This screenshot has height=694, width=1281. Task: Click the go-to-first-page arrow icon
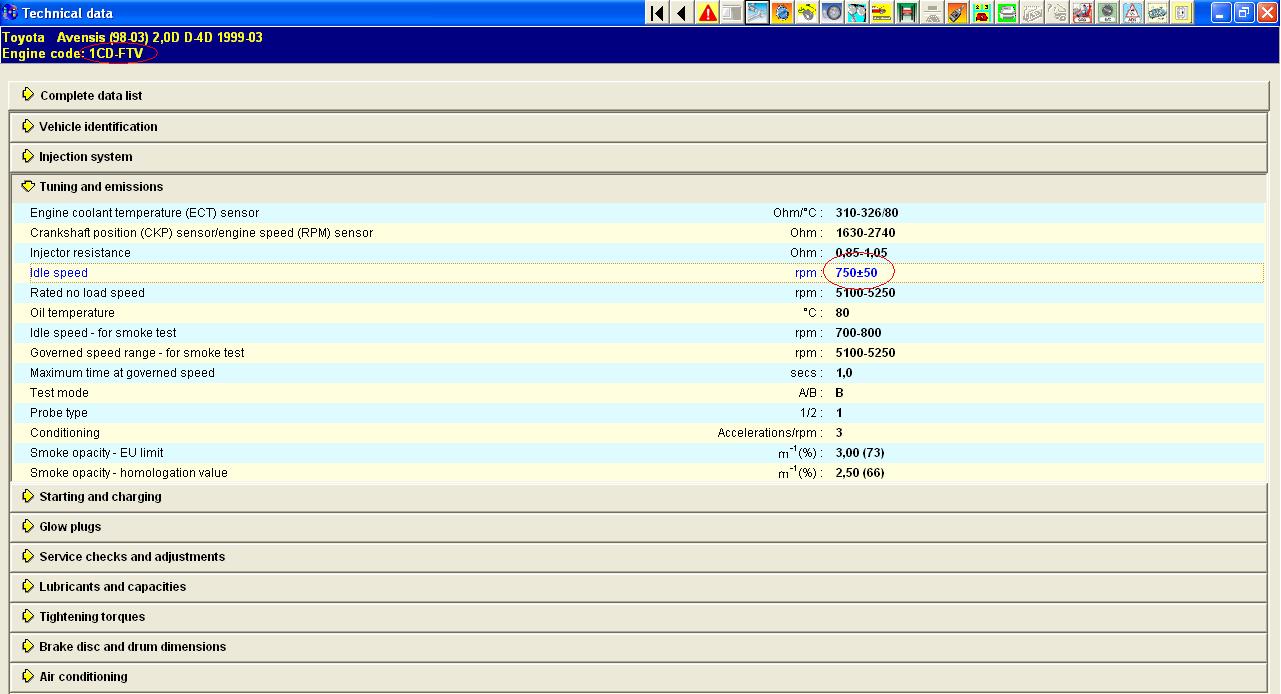click(x=657, y=13)
